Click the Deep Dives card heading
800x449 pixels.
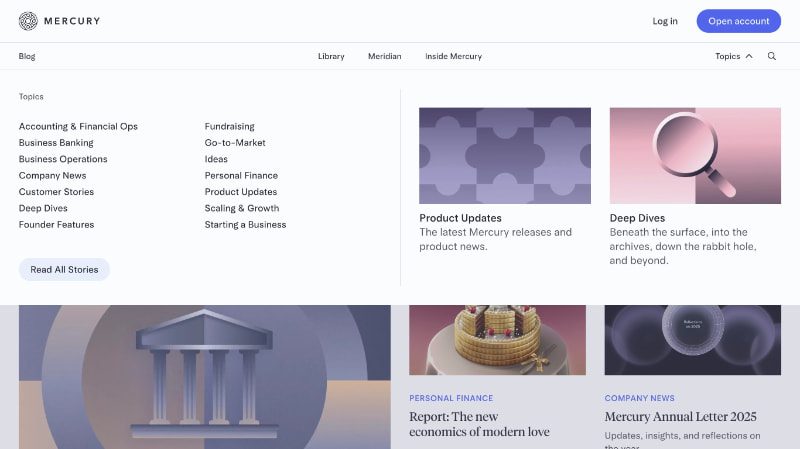[637, 218]
